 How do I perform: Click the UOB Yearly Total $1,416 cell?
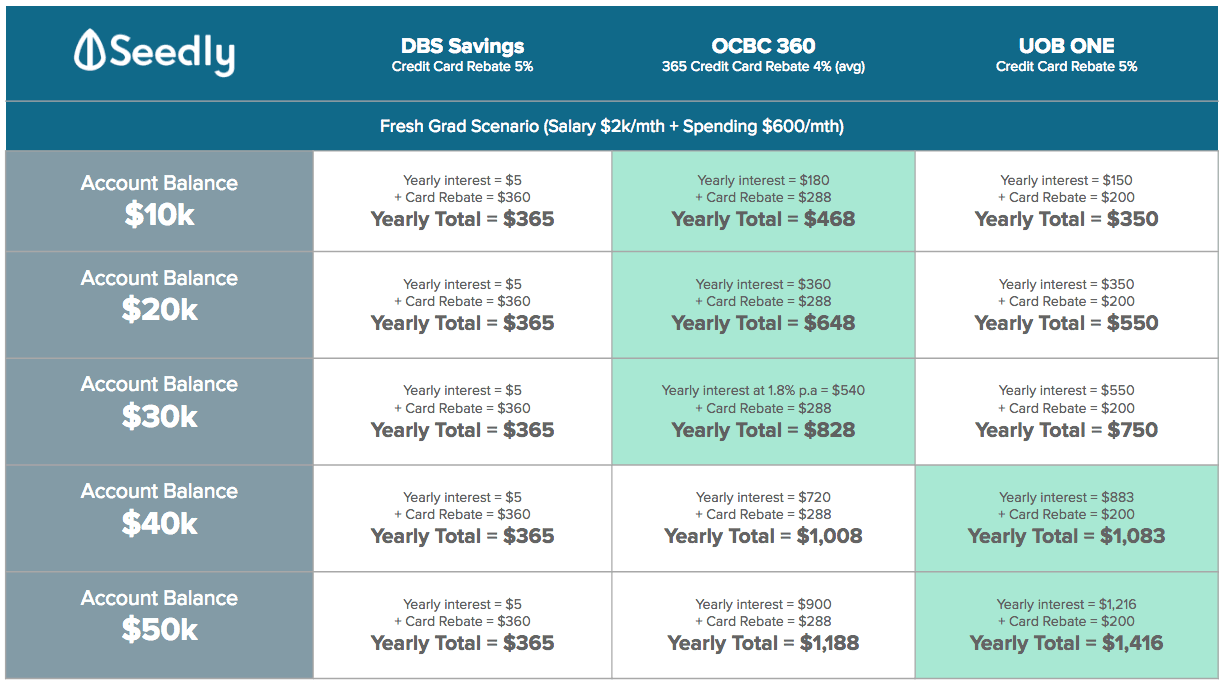tap(1066, 625)
